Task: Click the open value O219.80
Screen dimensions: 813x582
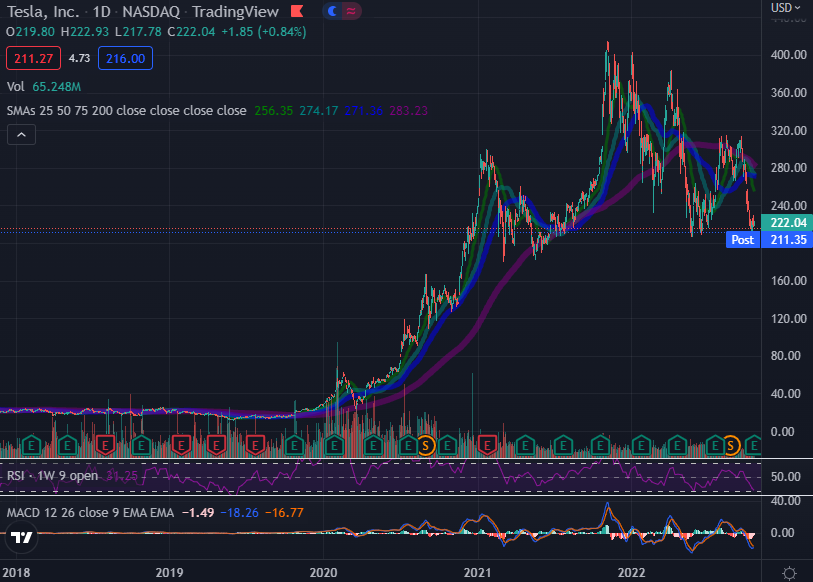Action: [30, 32]
